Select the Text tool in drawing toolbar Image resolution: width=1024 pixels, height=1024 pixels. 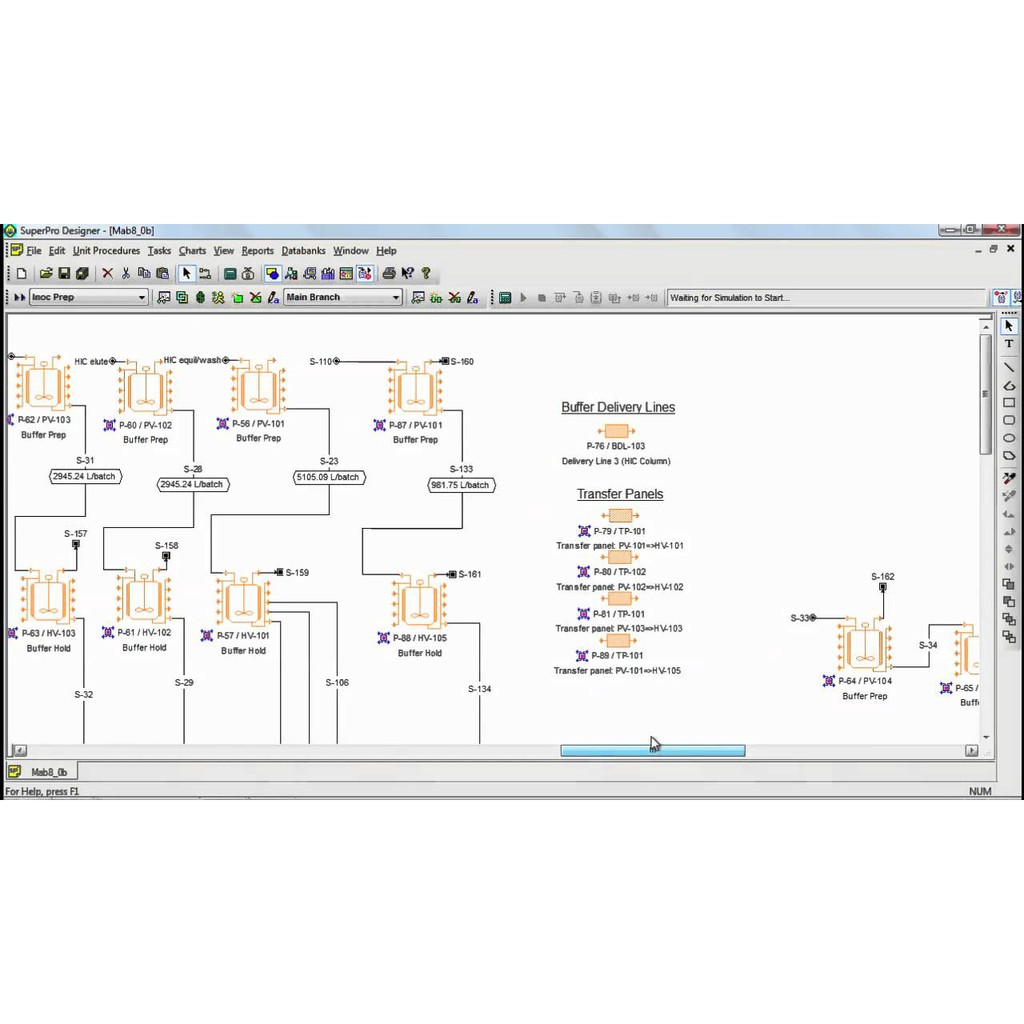[1009, 344]
